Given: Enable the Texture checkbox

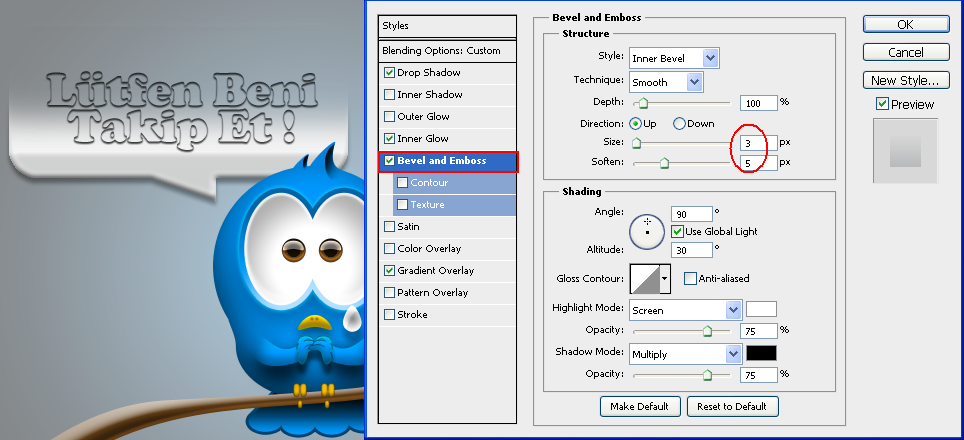Looking at the screenshot, I should pyautogui.click(x=402, y=205).
